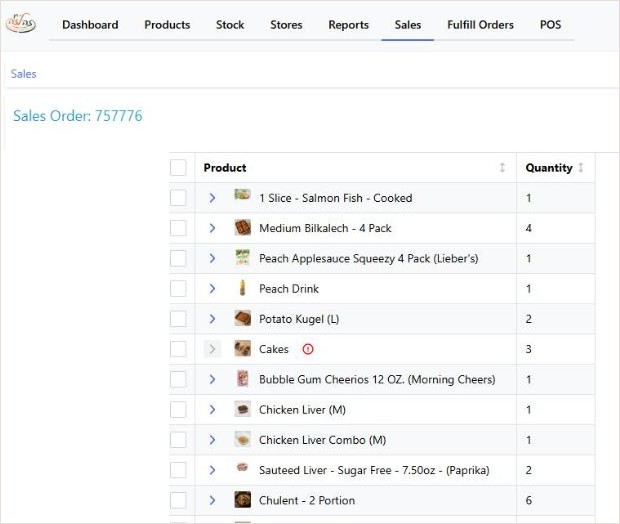Click the Sales Order: 757776 heading

[x=78, y=116]
